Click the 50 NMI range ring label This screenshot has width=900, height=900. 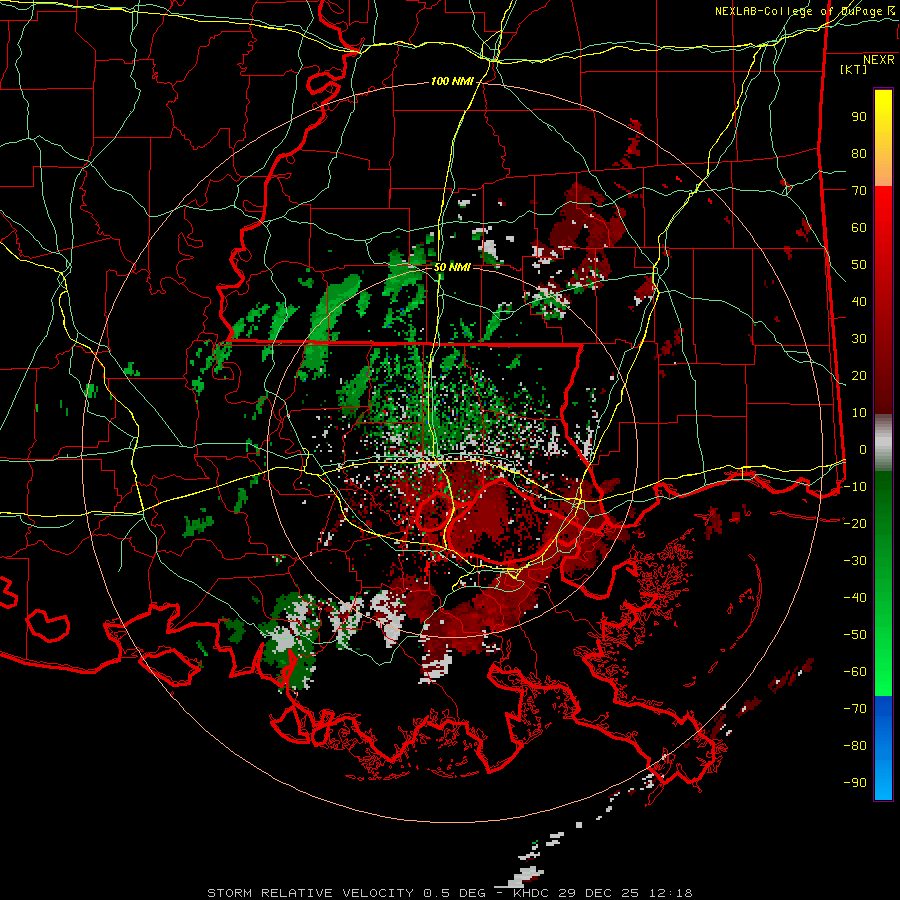(452, 267)
